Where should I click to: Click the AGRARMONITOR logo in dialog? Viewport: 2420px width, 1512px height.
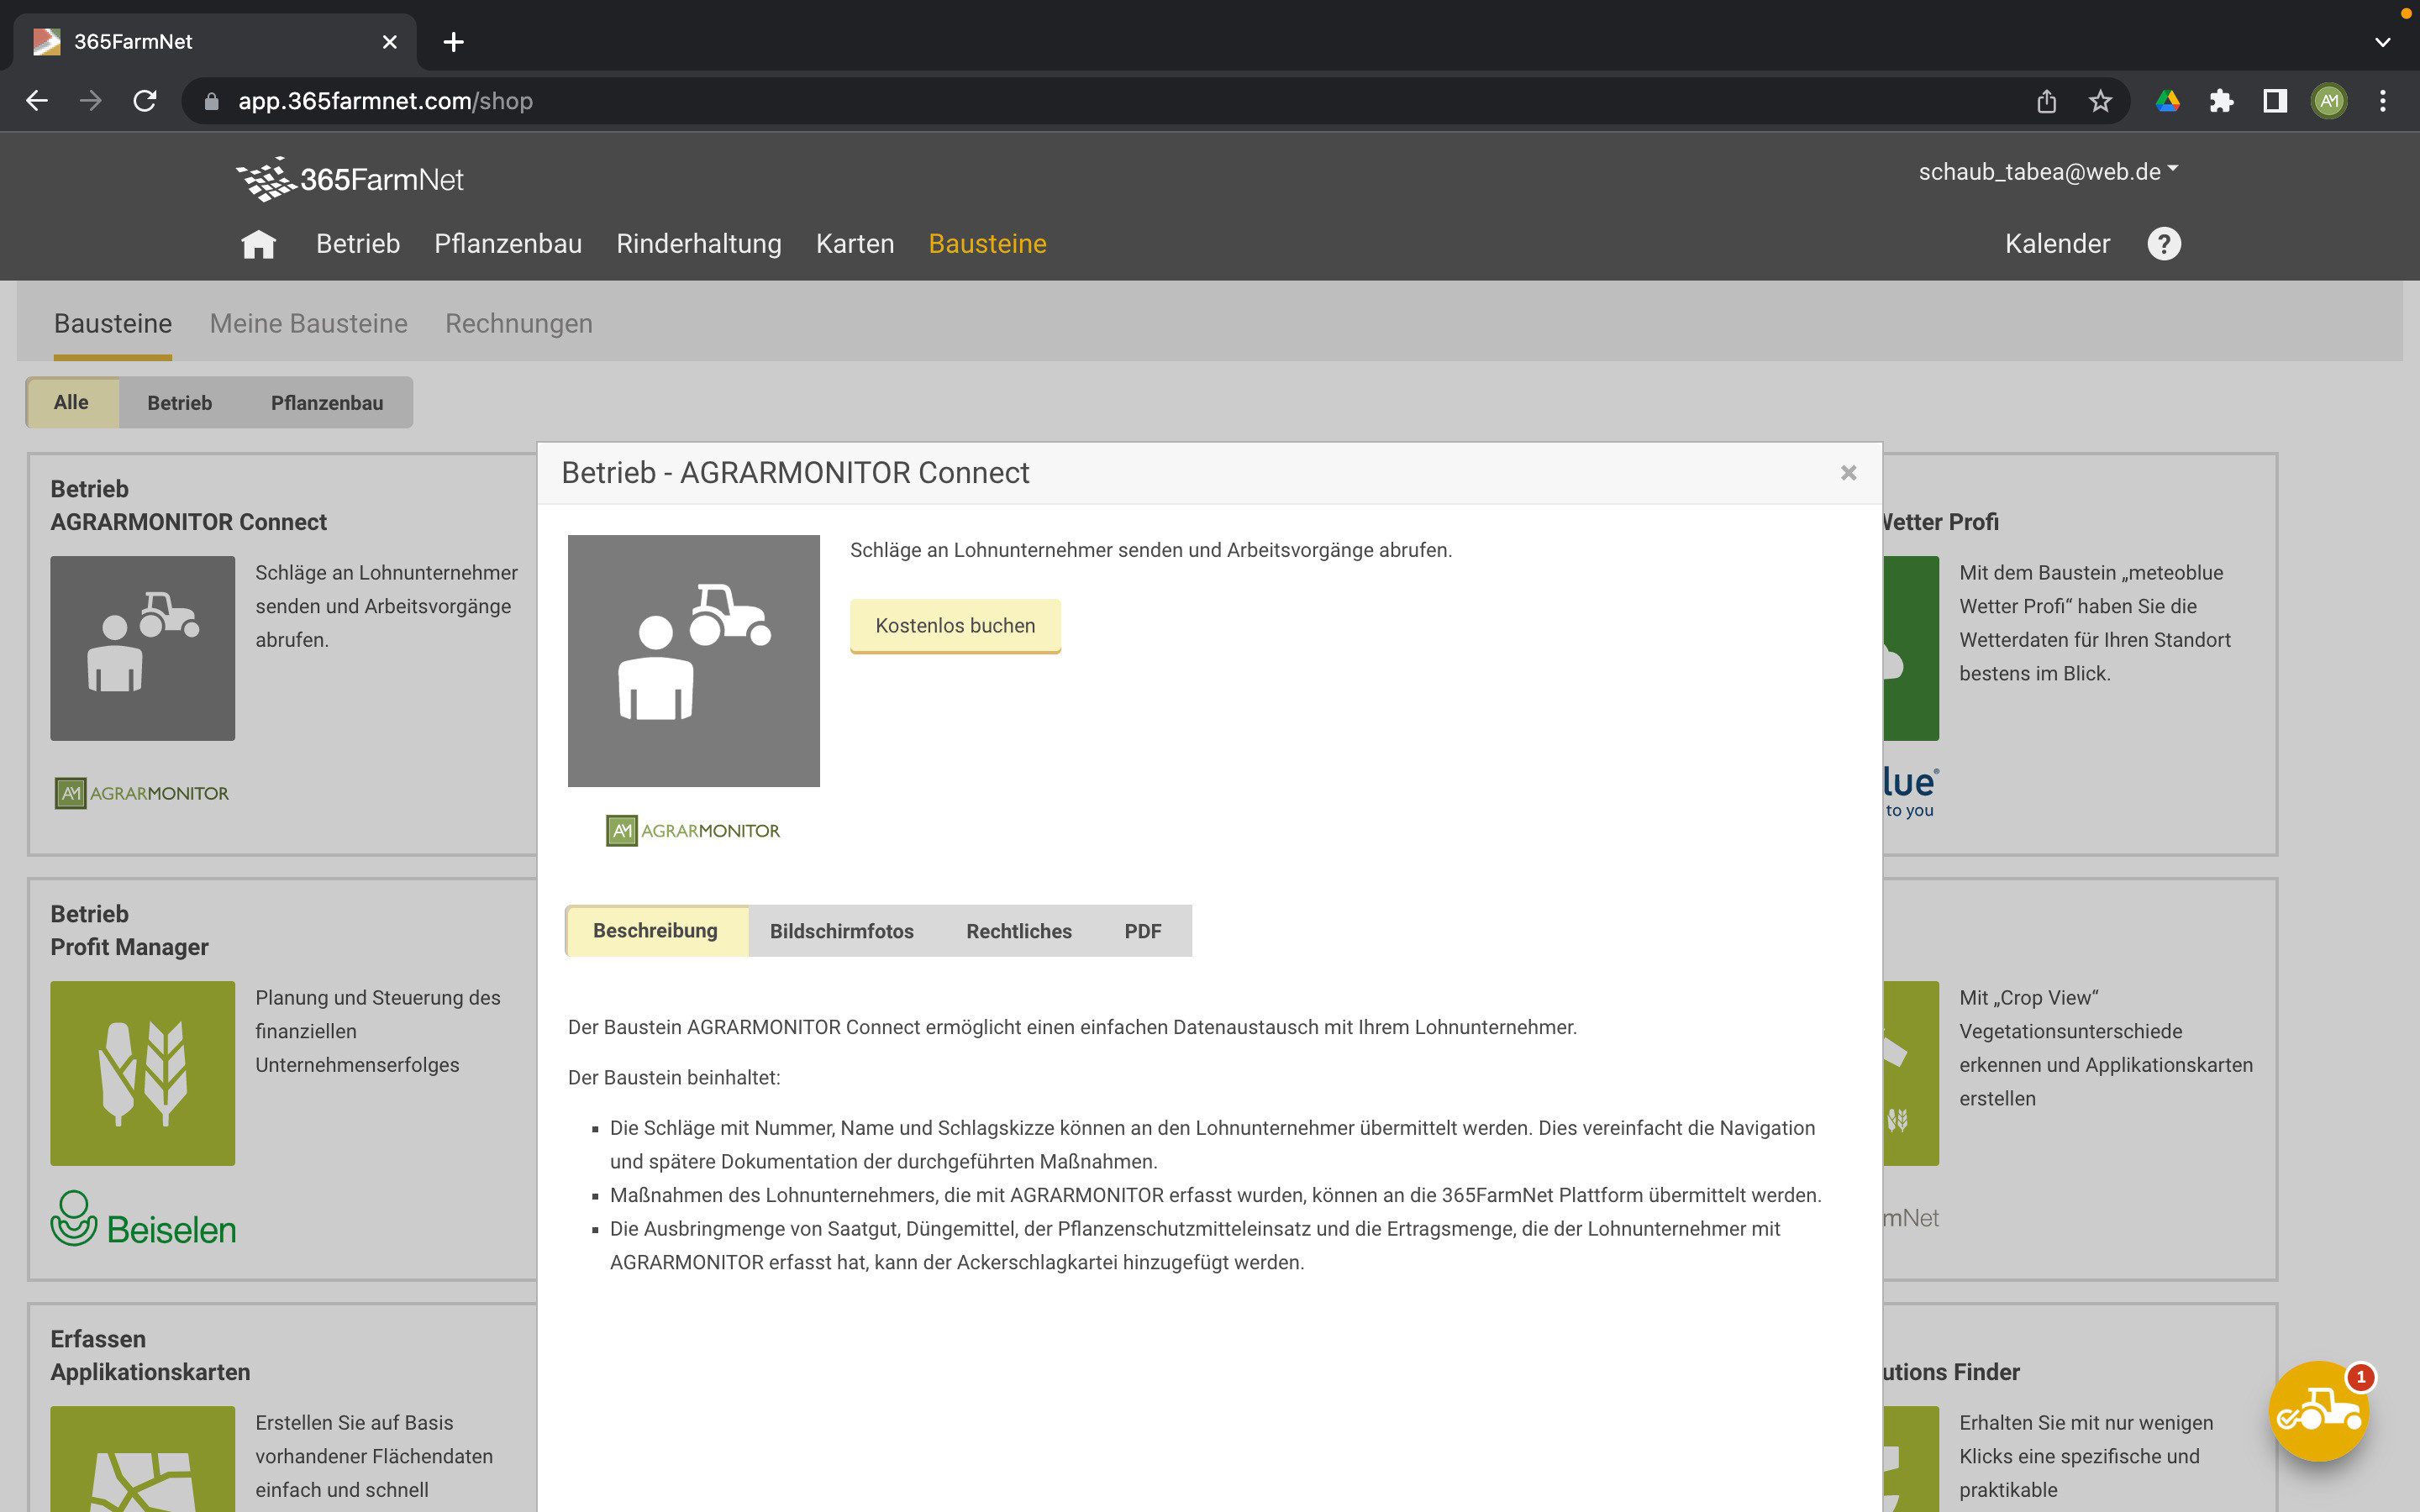693,830
